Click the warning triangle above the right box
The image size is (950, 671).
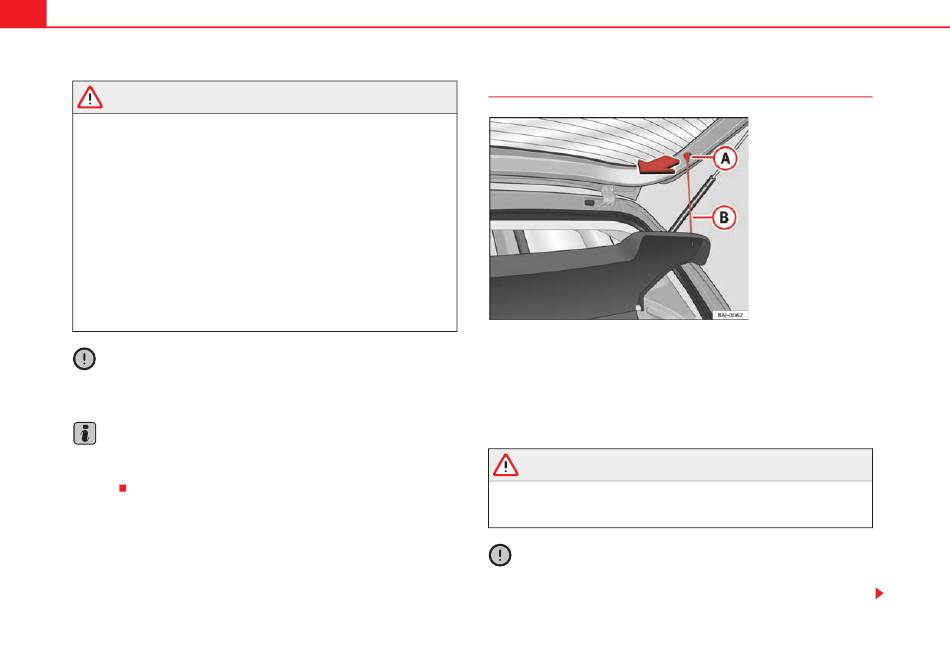pyautogui.click(x=505, y=465)
